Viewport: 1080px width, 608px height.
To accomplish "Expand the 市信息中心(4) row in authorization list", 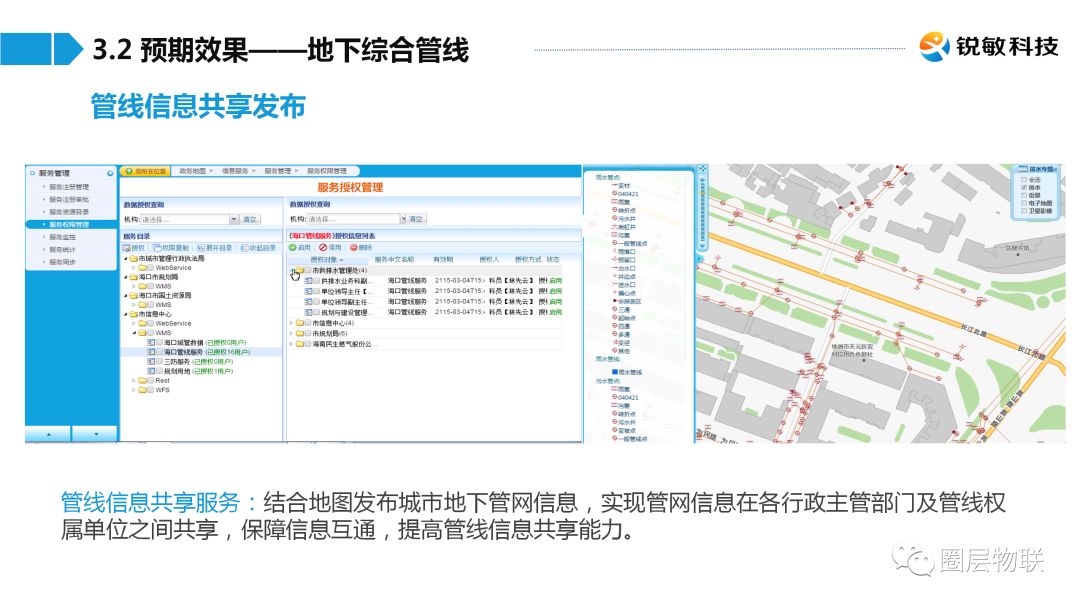I will coord(291,323).
